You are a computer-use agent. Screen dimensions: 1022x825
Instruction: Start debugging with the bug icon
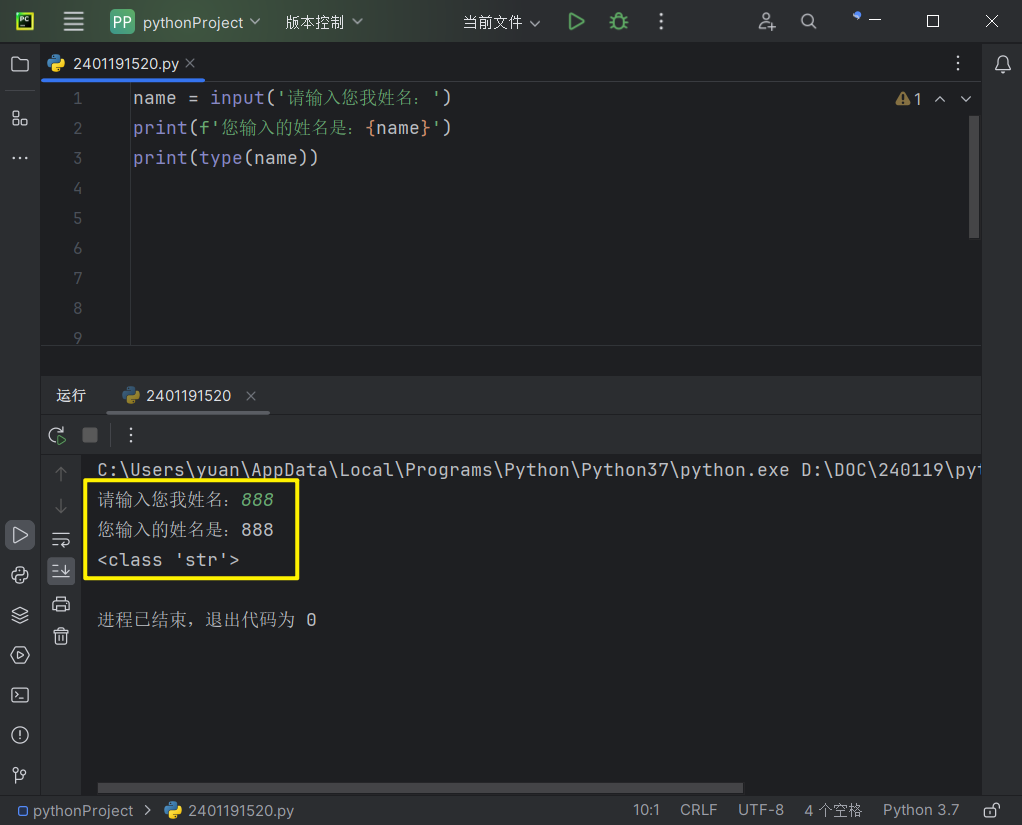point(619,22)
